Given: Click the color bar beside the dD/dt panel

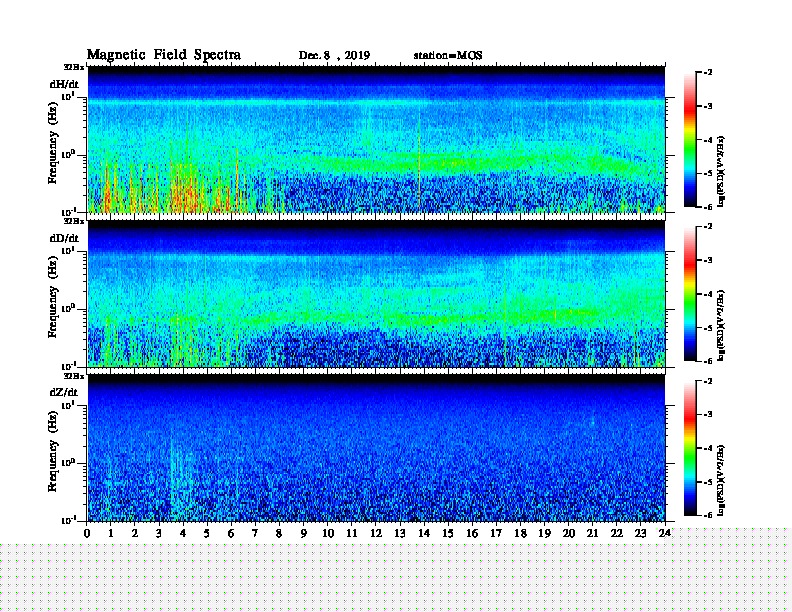Looking at the screenshot, I should click(x=690, y=294).
